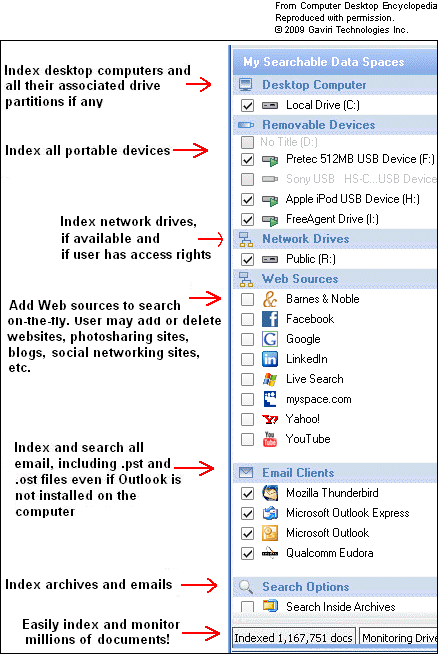Viewport: 438px width, 654px height.
Task: Enable the Search Inside Archives checkbox
Action: tap(247, 606)
